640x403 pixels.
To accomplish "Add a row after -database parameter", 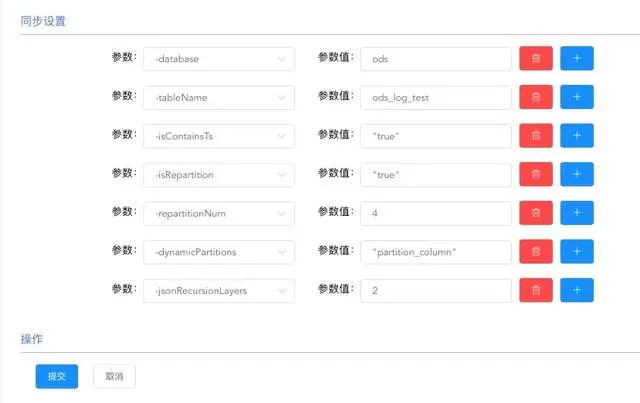I will coord(577,59).
